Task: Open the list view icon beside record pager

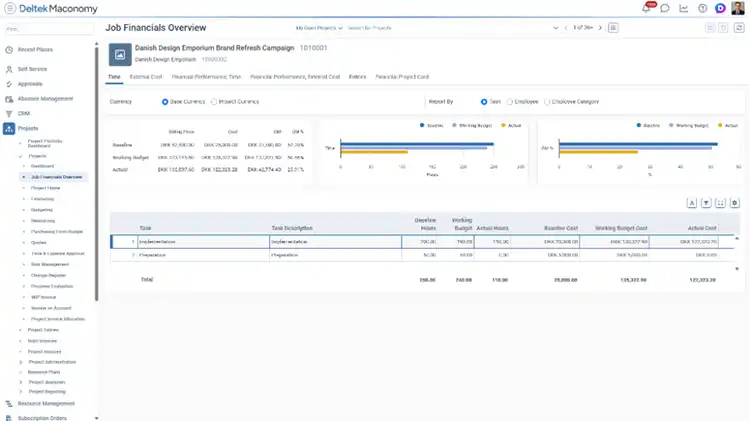Action: click(x=613, y=28)
